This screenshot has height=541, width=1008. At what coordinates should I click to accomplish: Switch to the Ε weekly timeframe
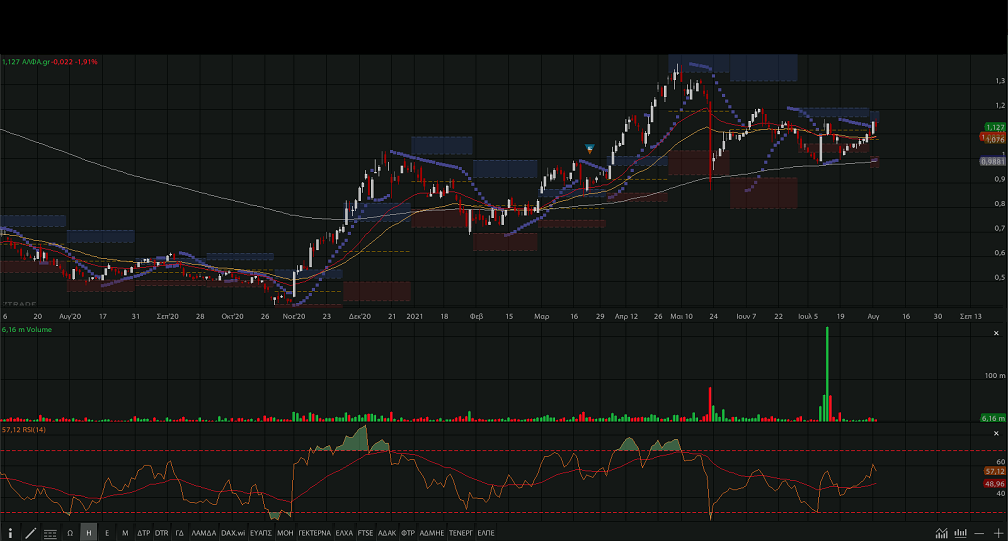click(107, 533)
